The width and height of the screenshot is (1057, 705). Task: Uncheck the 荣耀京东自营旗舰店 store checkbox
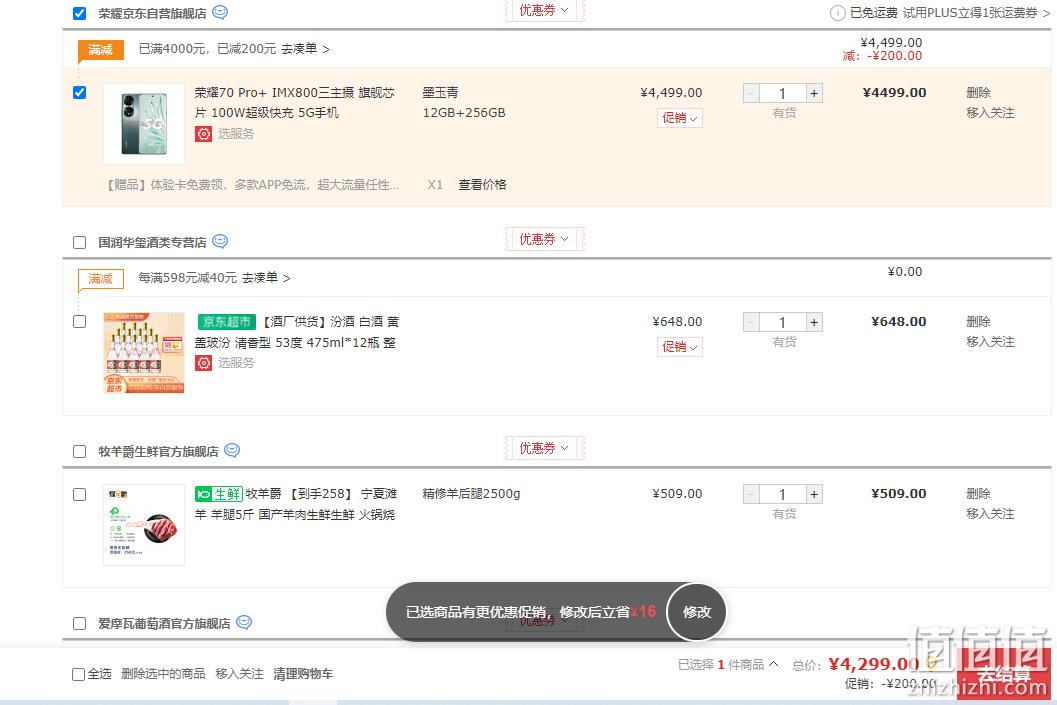[x=80, y=13]
